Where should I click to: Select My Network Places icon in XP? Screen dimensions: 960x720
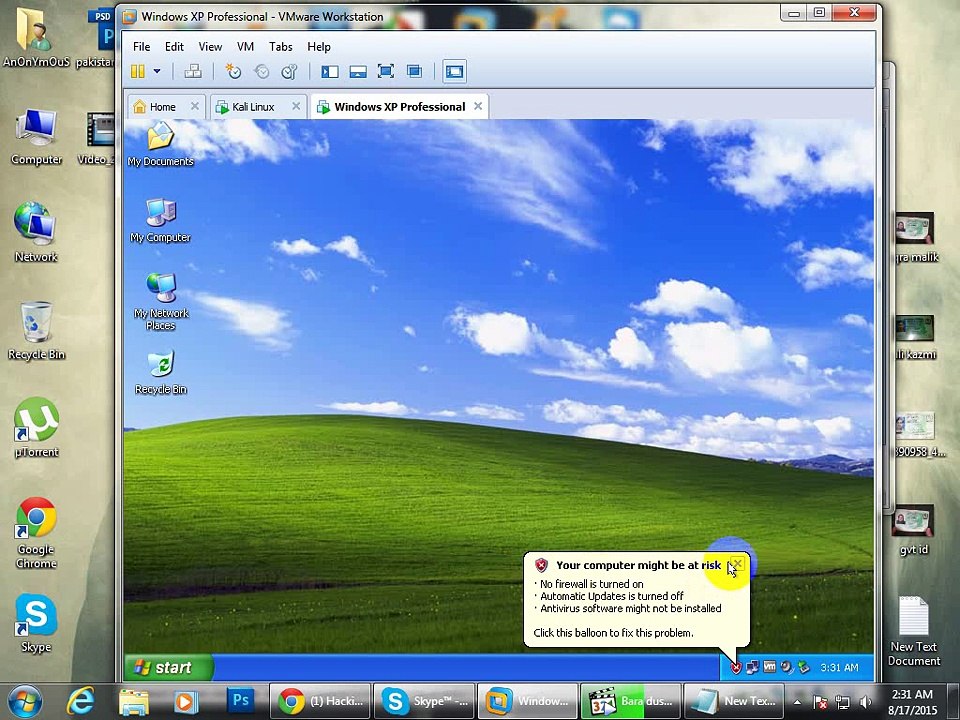pos(160,302)
